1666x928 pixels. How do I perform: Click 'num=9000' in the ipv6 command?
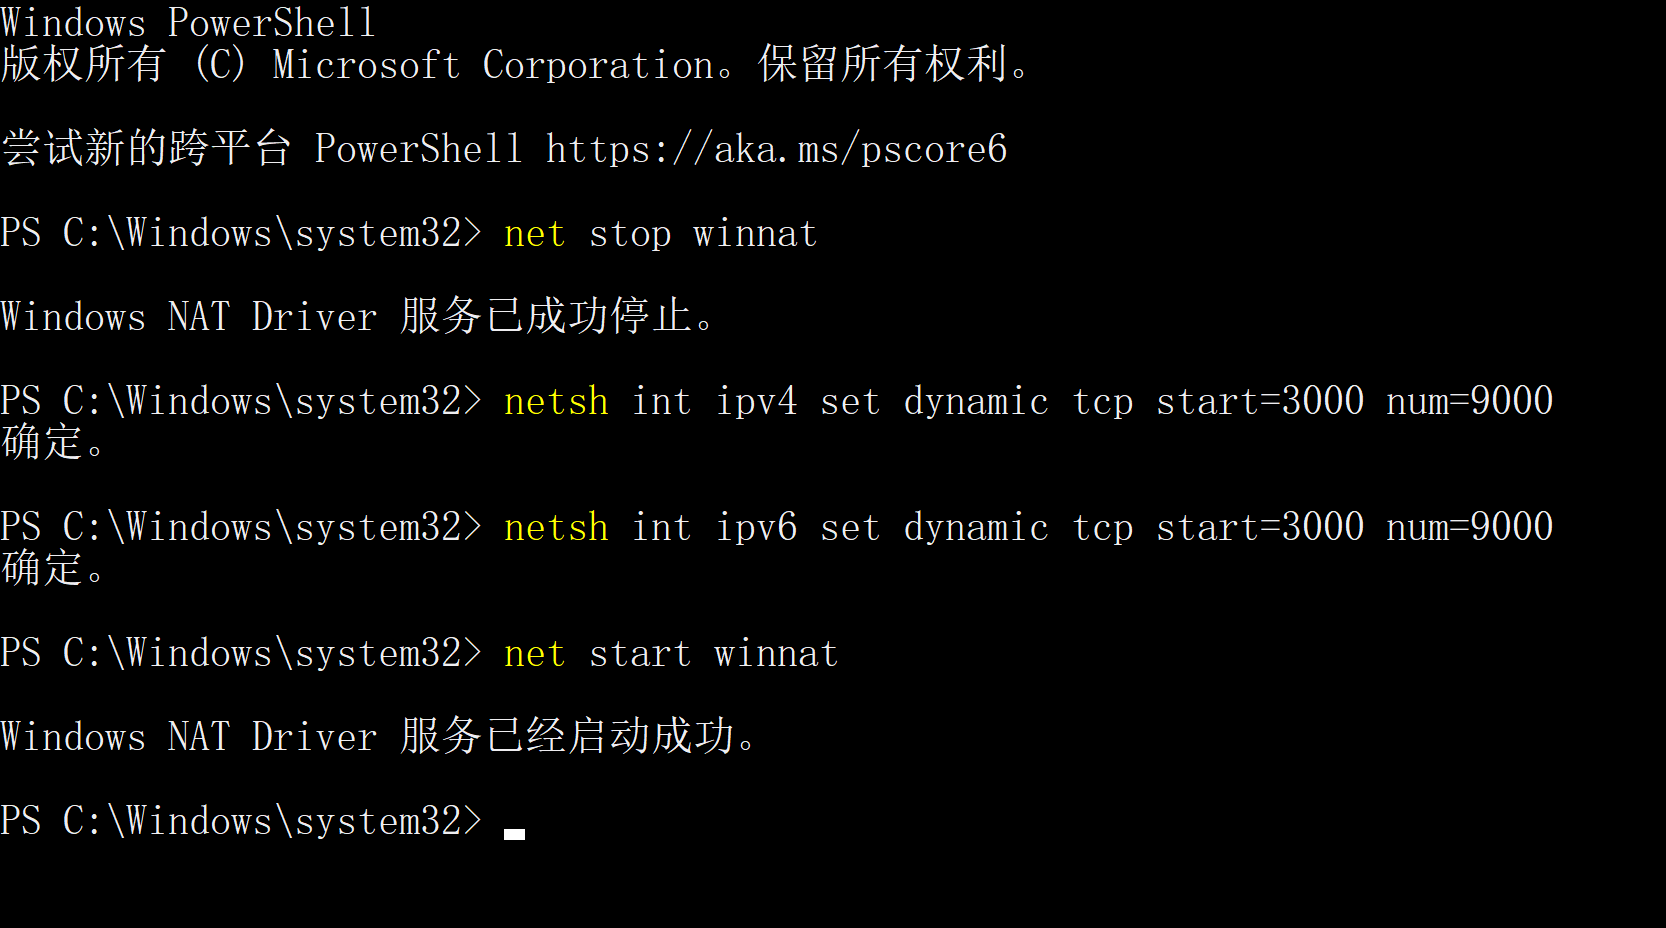pos(1469,528)
